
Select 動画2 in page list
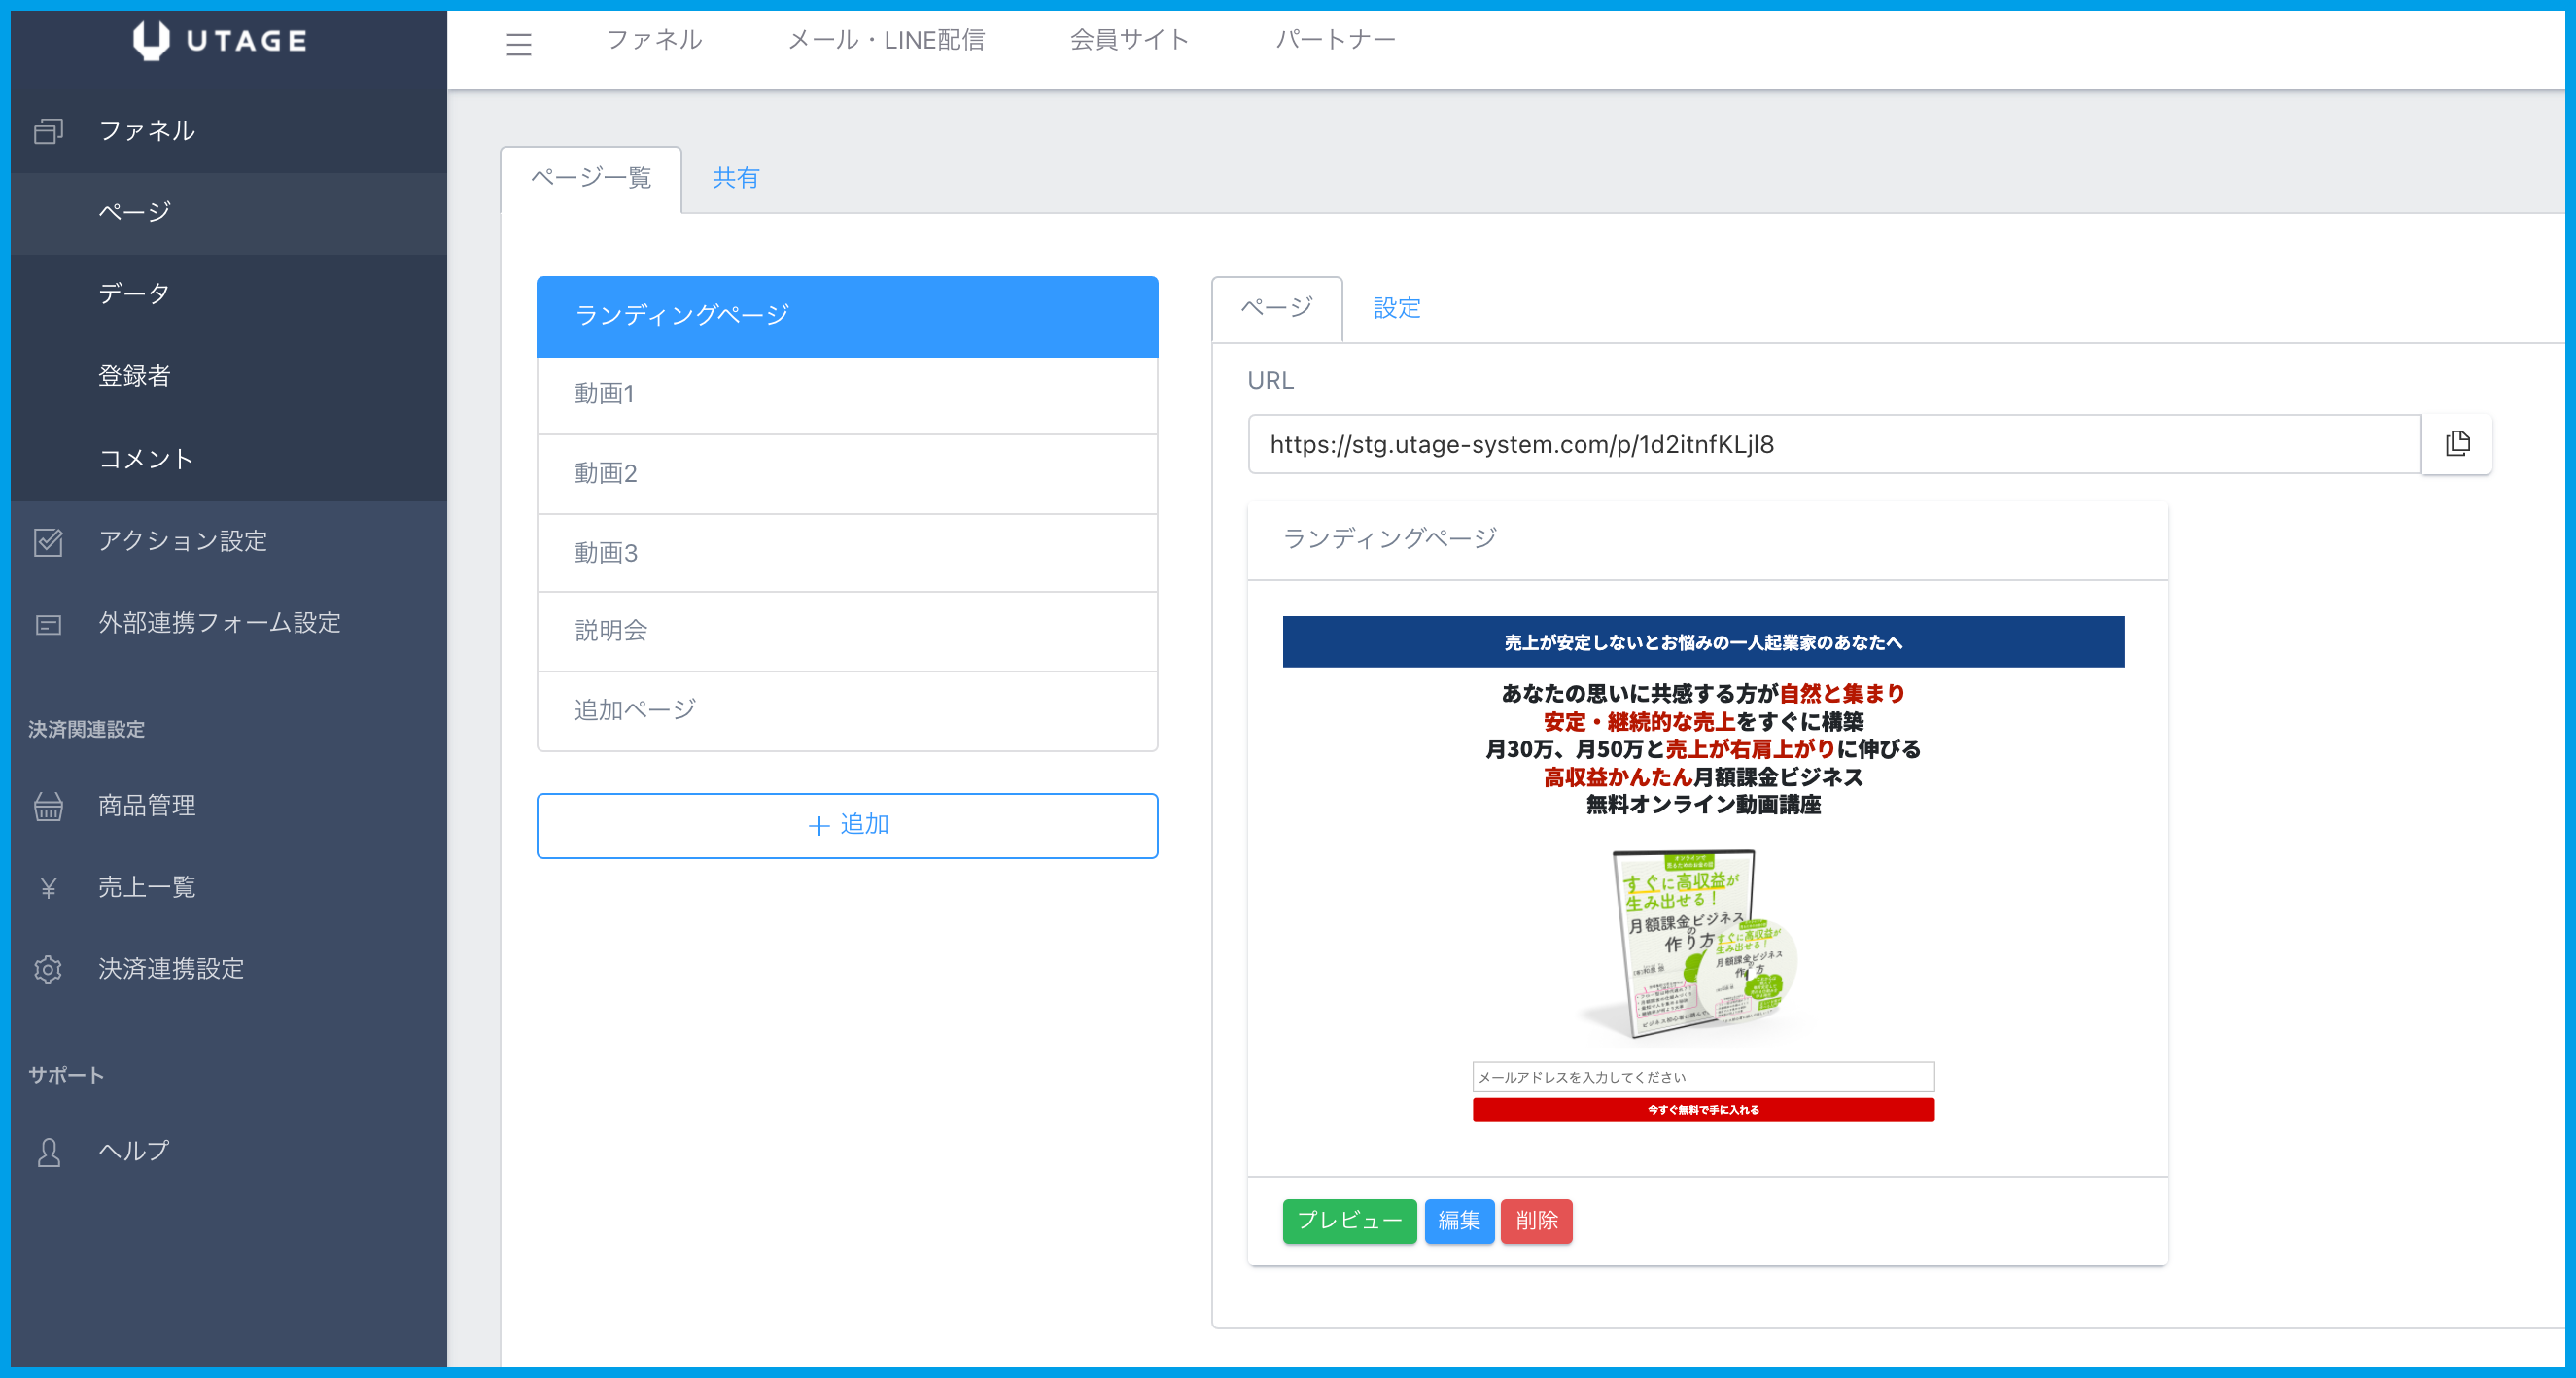[x=846, y=473]
